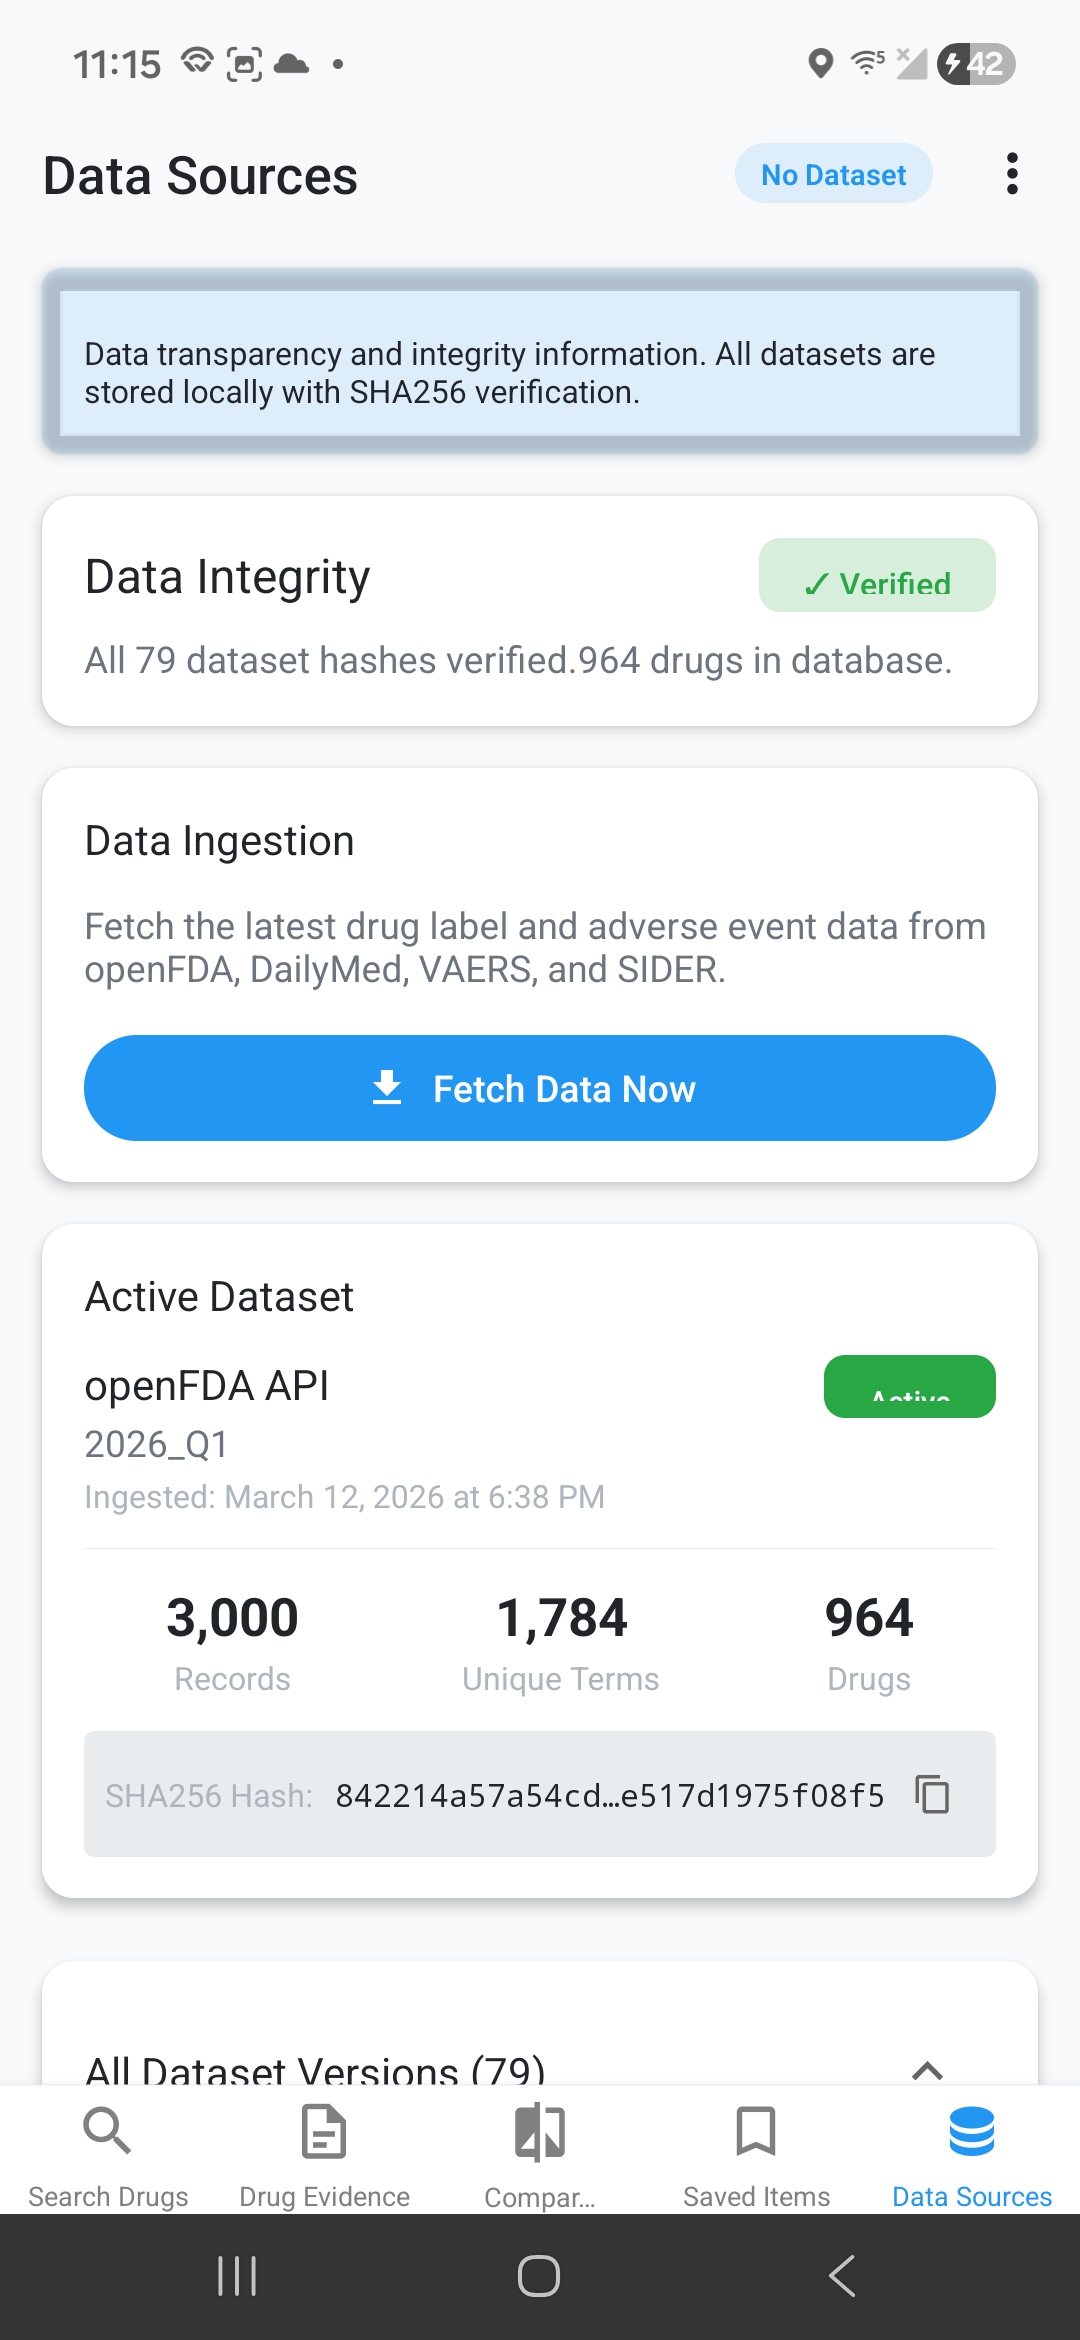The image size is (1080, 2340).
Task: Open the Drug Evidence document icon
Action: pyautogui.click(x=324, y=2131)
